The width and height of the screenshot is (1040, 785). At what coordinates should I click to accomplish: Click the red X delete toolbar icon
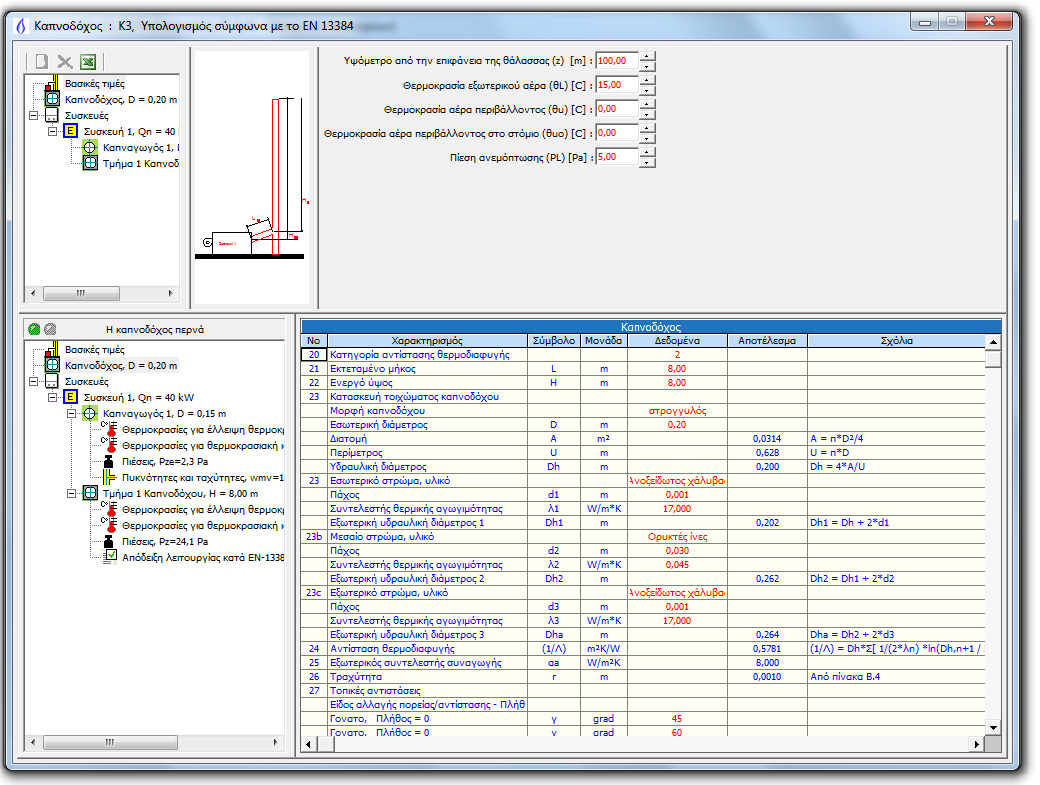tap(65, 62)
